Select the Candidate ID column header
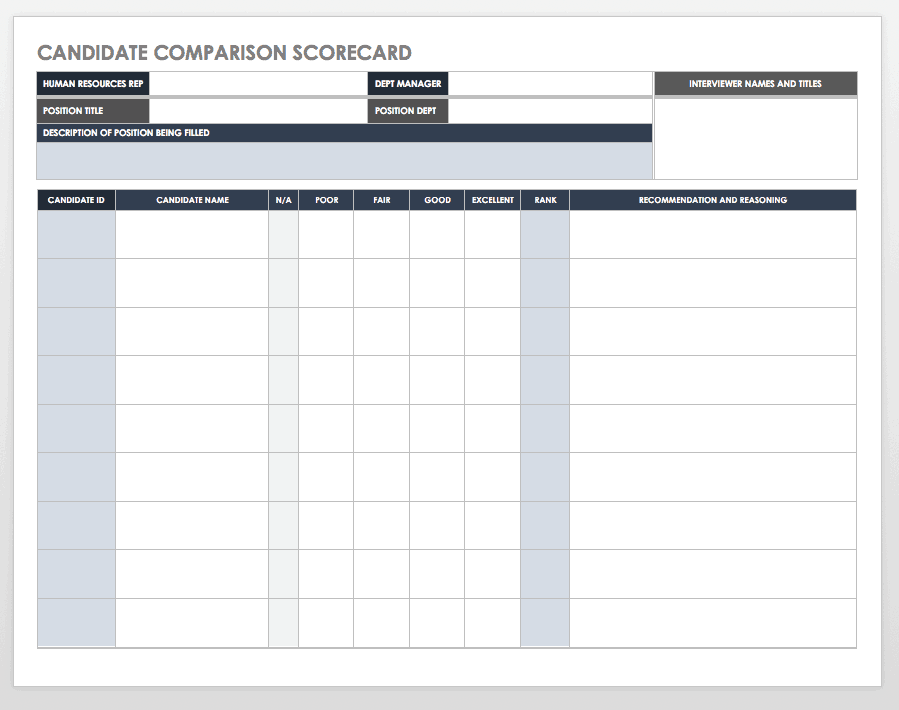The height and width of the screenshot is (710, 899). 76,200
